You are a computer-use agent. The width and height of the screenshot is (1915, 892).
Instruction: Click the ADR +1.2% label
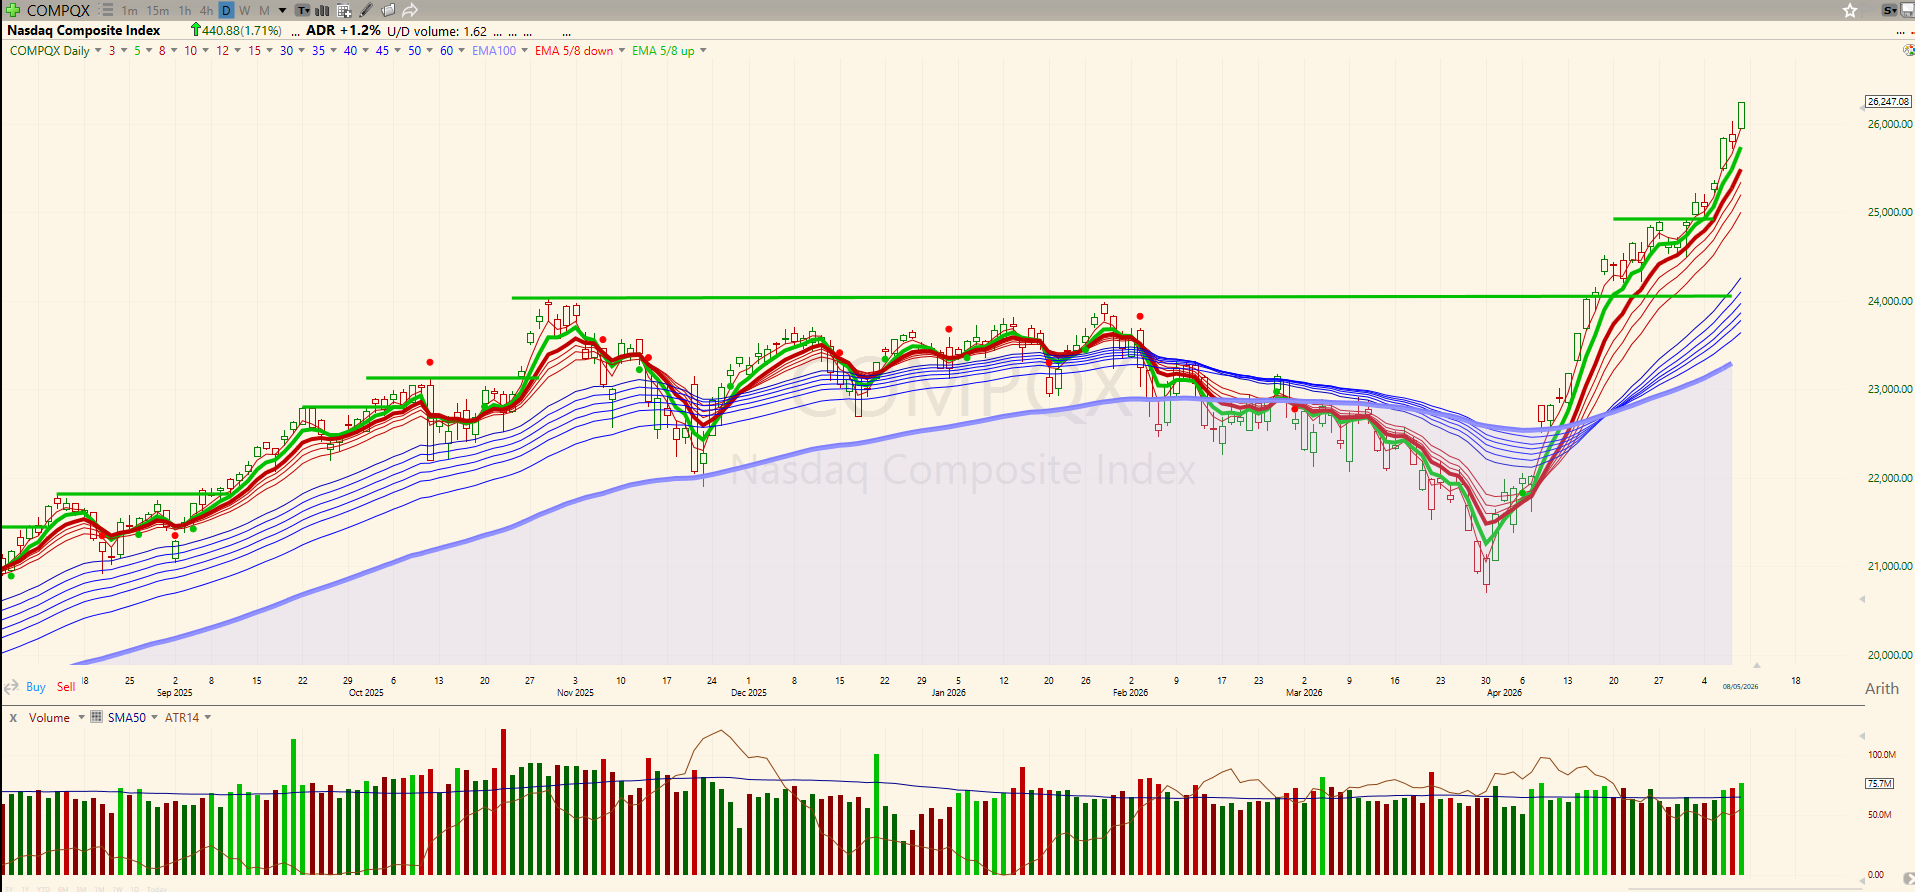[x=343, y=30]
